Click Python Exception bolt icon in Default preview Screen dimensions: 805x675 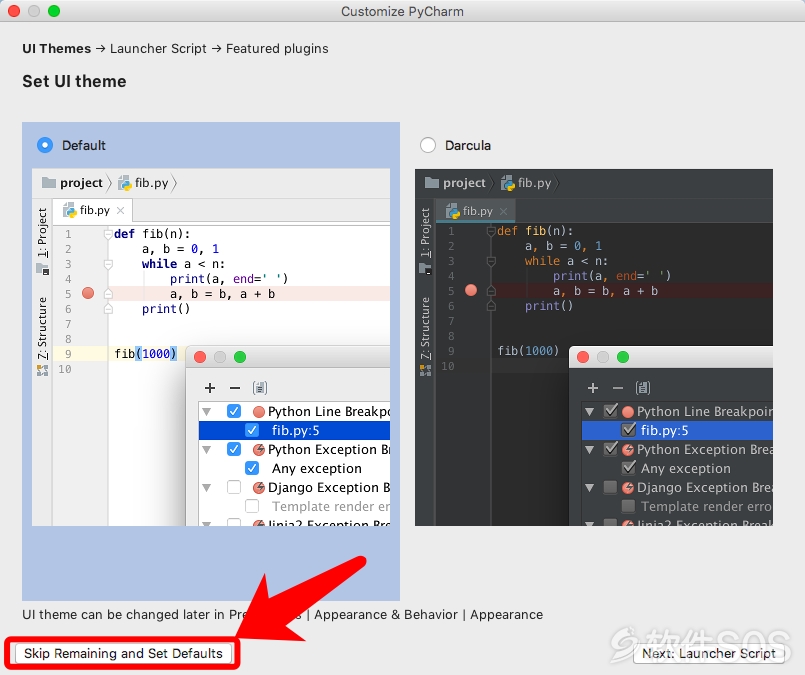259,450
